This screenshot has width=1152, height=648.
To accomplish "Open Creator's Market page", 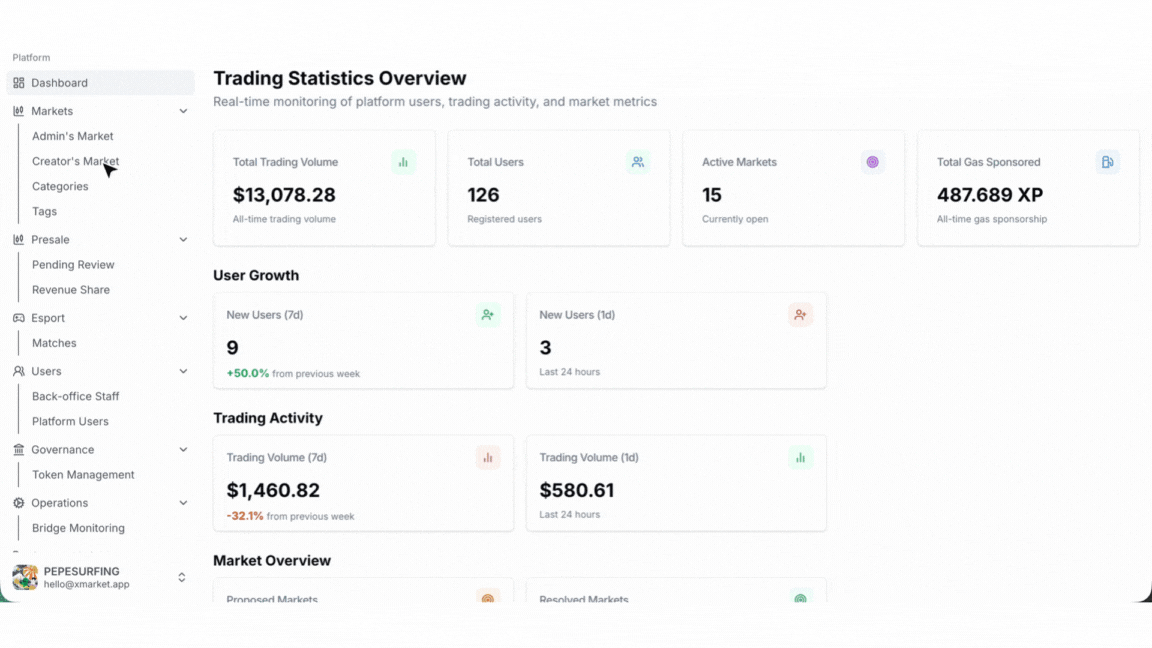I will 75,161.
